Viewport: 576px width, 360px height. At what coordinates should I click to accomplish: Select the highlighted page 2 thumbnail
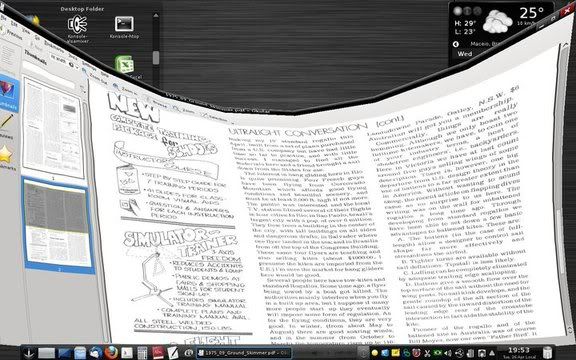tap(58, 224)
